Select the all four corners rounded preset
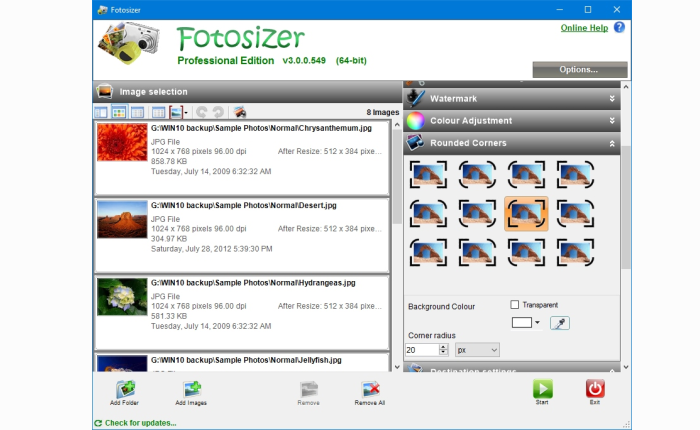The width and height of the screenshot is (700, 430). tap(477, 175)
